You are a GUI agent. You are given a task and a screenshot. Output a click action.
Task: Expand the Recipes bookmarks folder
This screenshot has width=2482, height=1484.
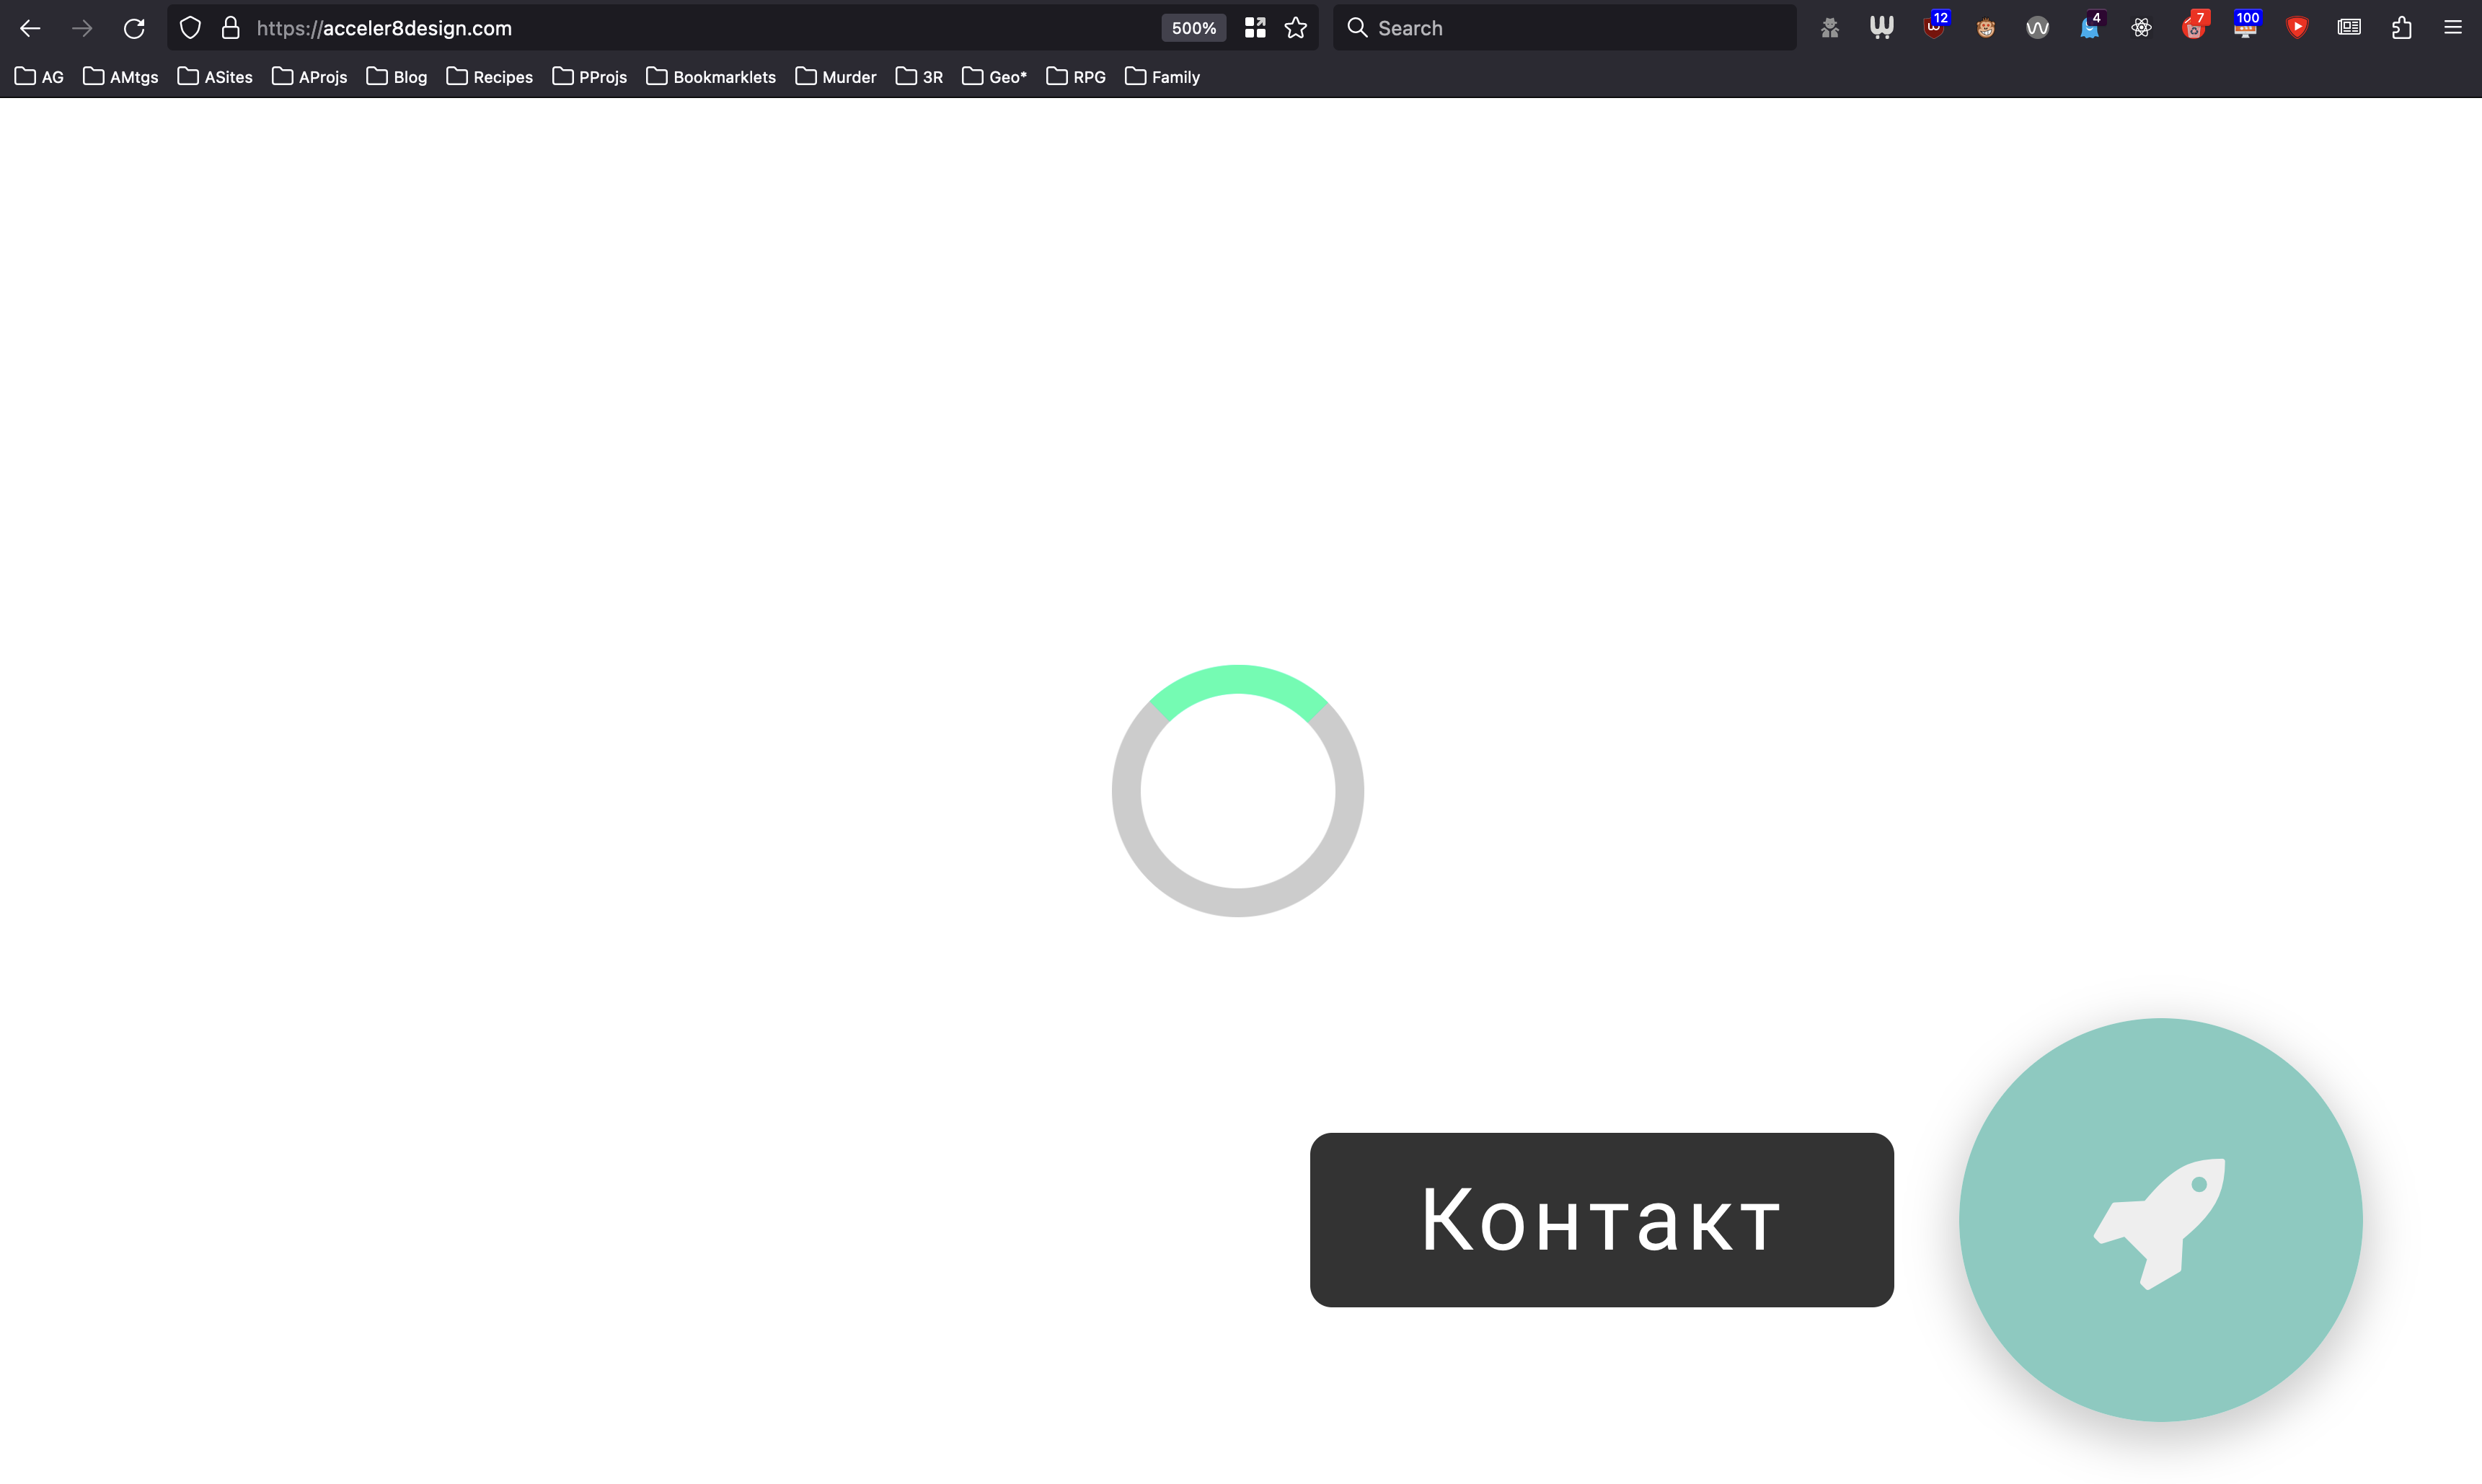coord(489,77)
